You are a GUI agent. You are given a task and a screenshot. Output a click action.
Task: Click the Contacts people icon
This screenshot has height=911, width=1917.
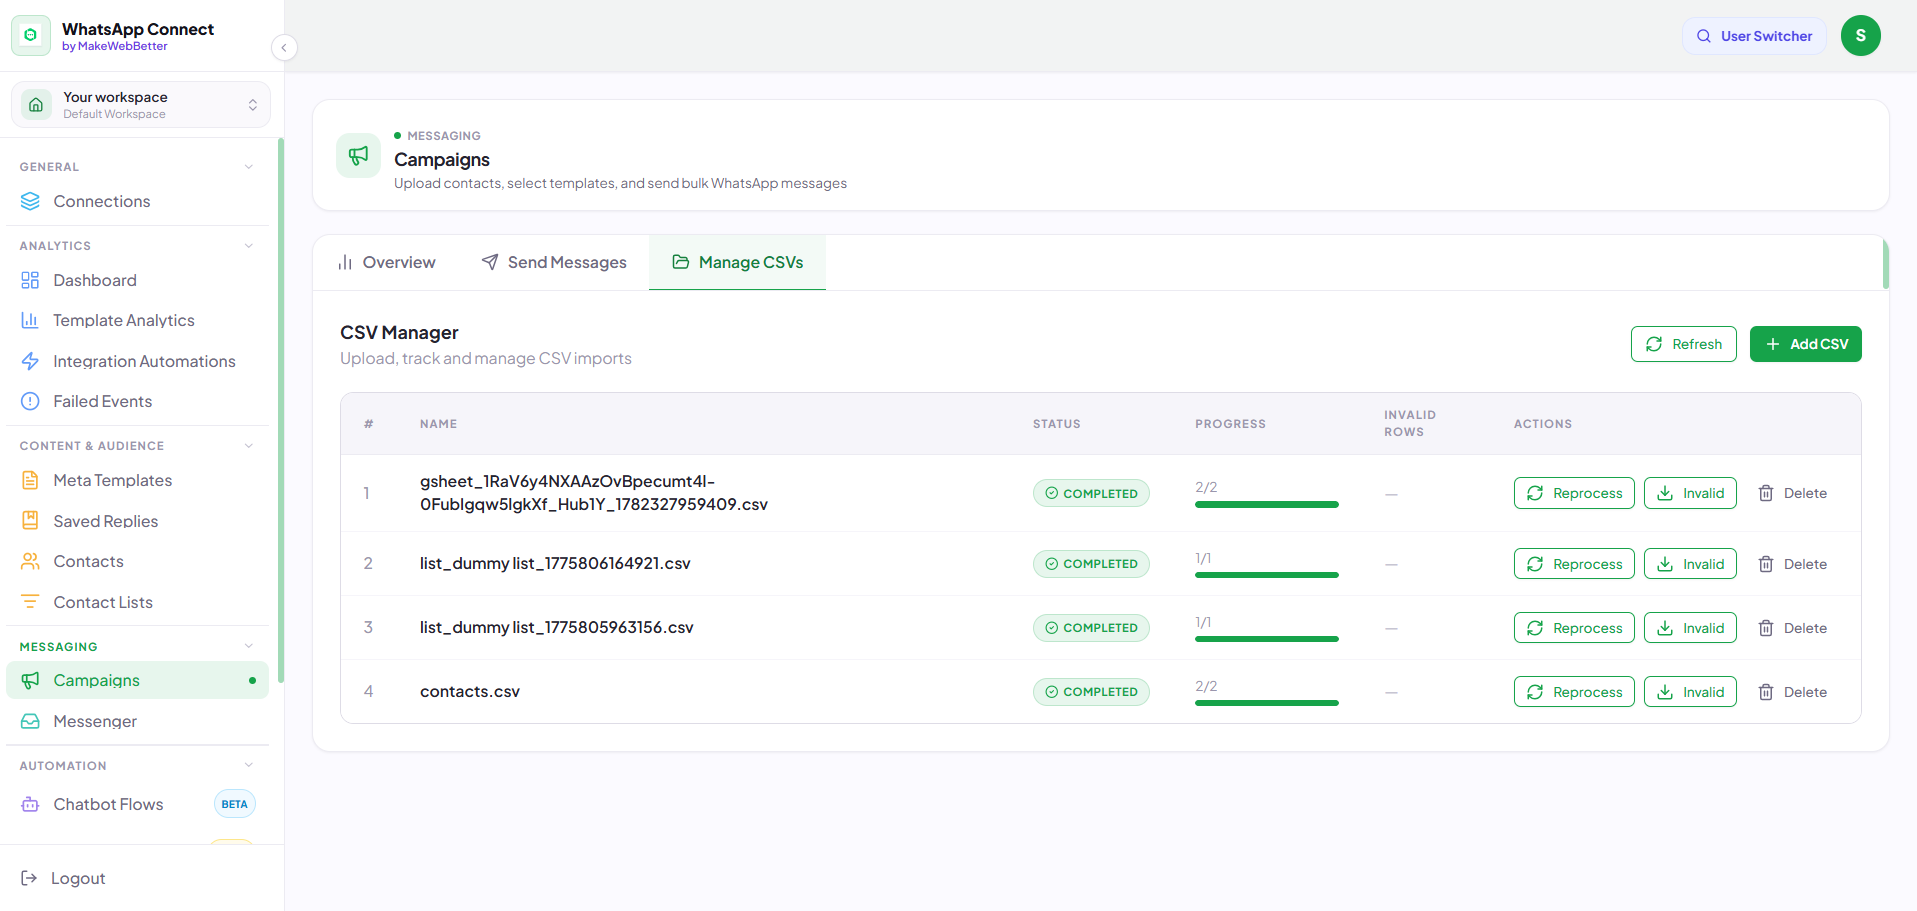pos(31,561)
